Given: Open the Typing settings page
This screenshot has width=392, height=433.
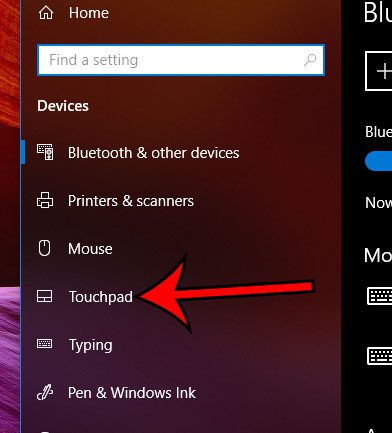Looking at the screenshot, I should click(x=90, y=345).
